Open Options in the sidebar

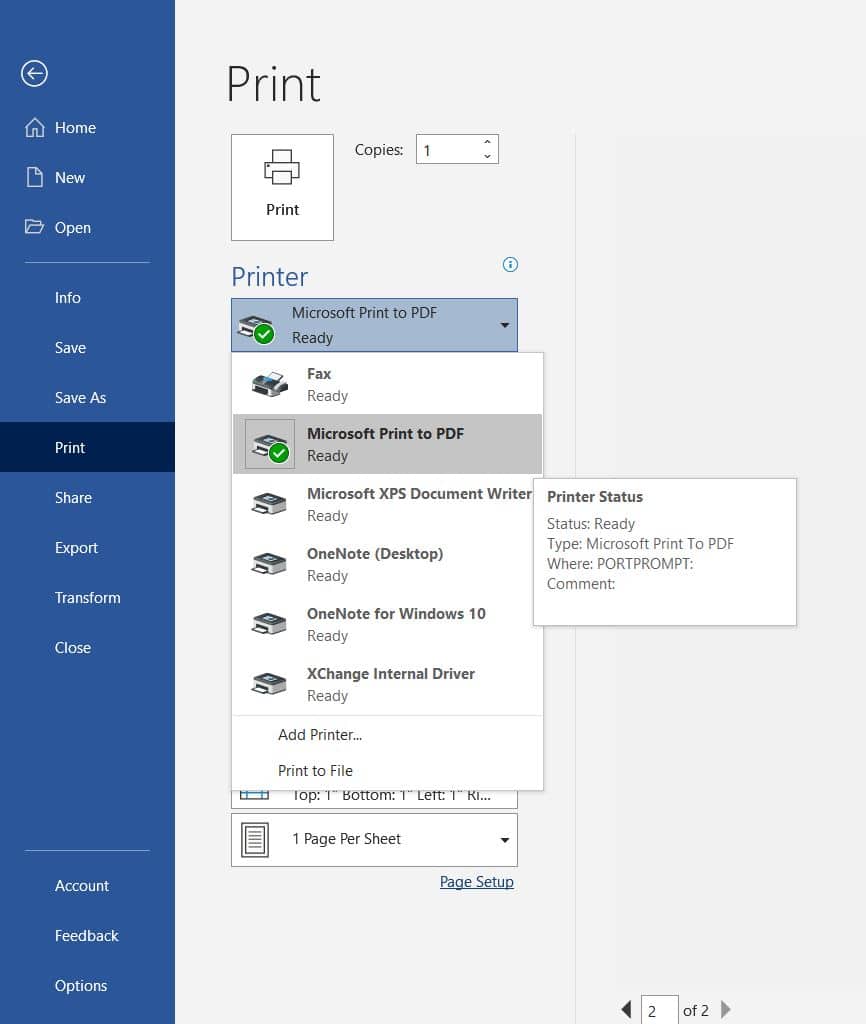88,985
